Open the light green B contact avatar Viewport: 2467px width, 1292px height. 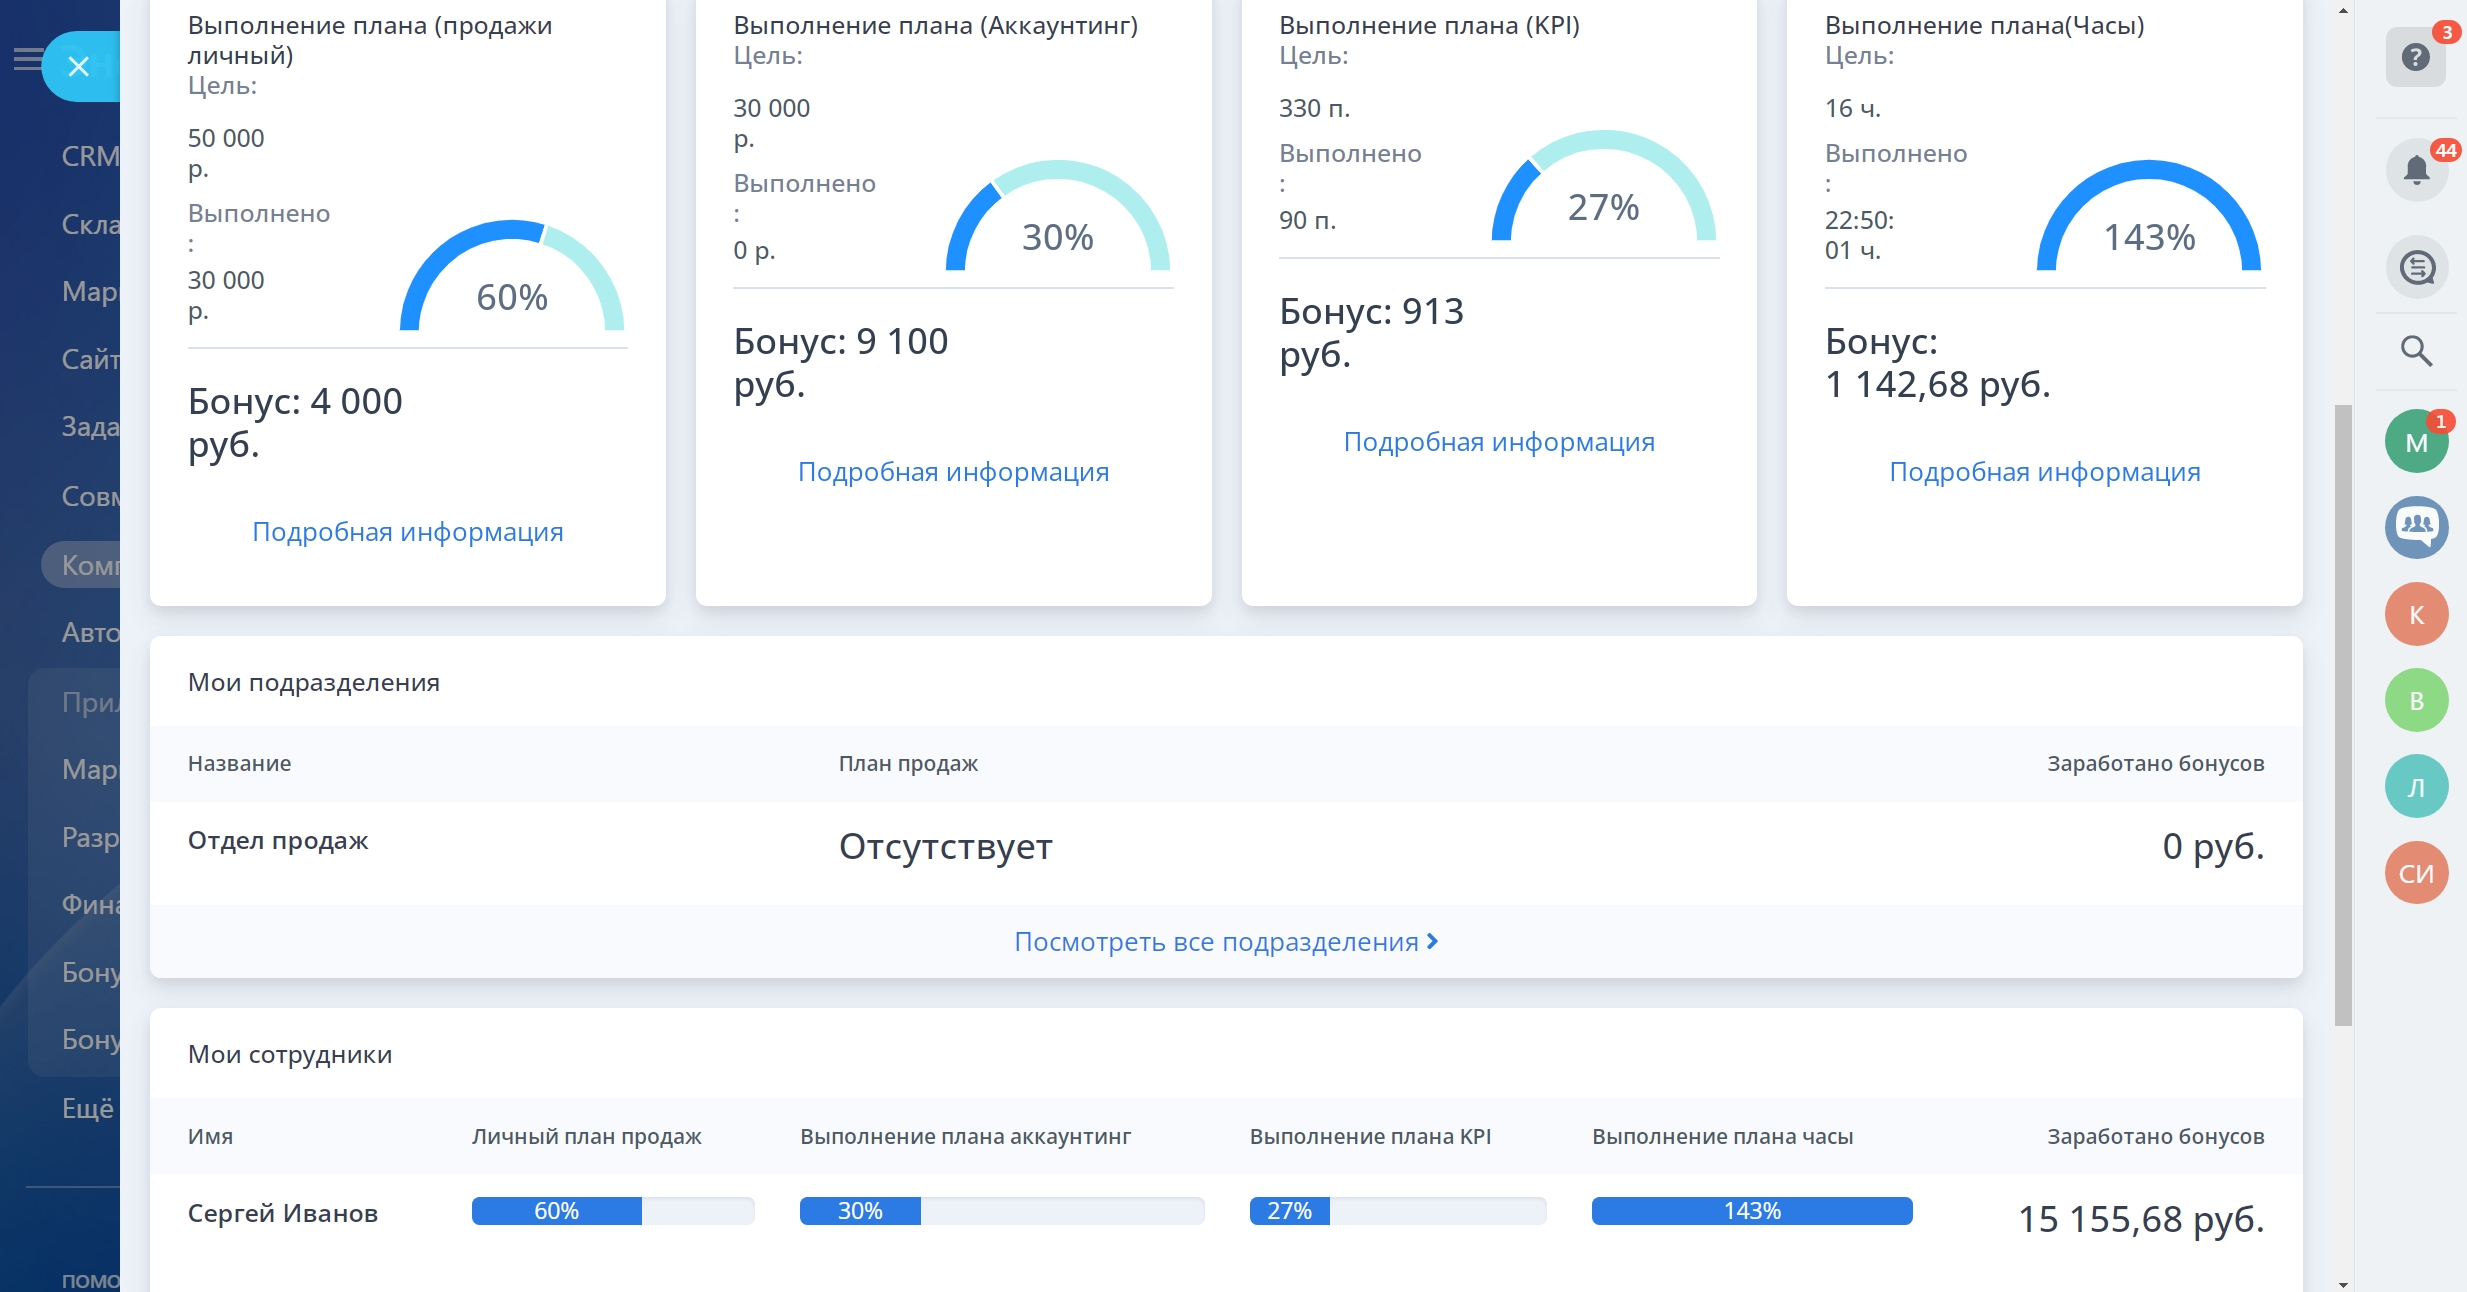pos(2416,700)
